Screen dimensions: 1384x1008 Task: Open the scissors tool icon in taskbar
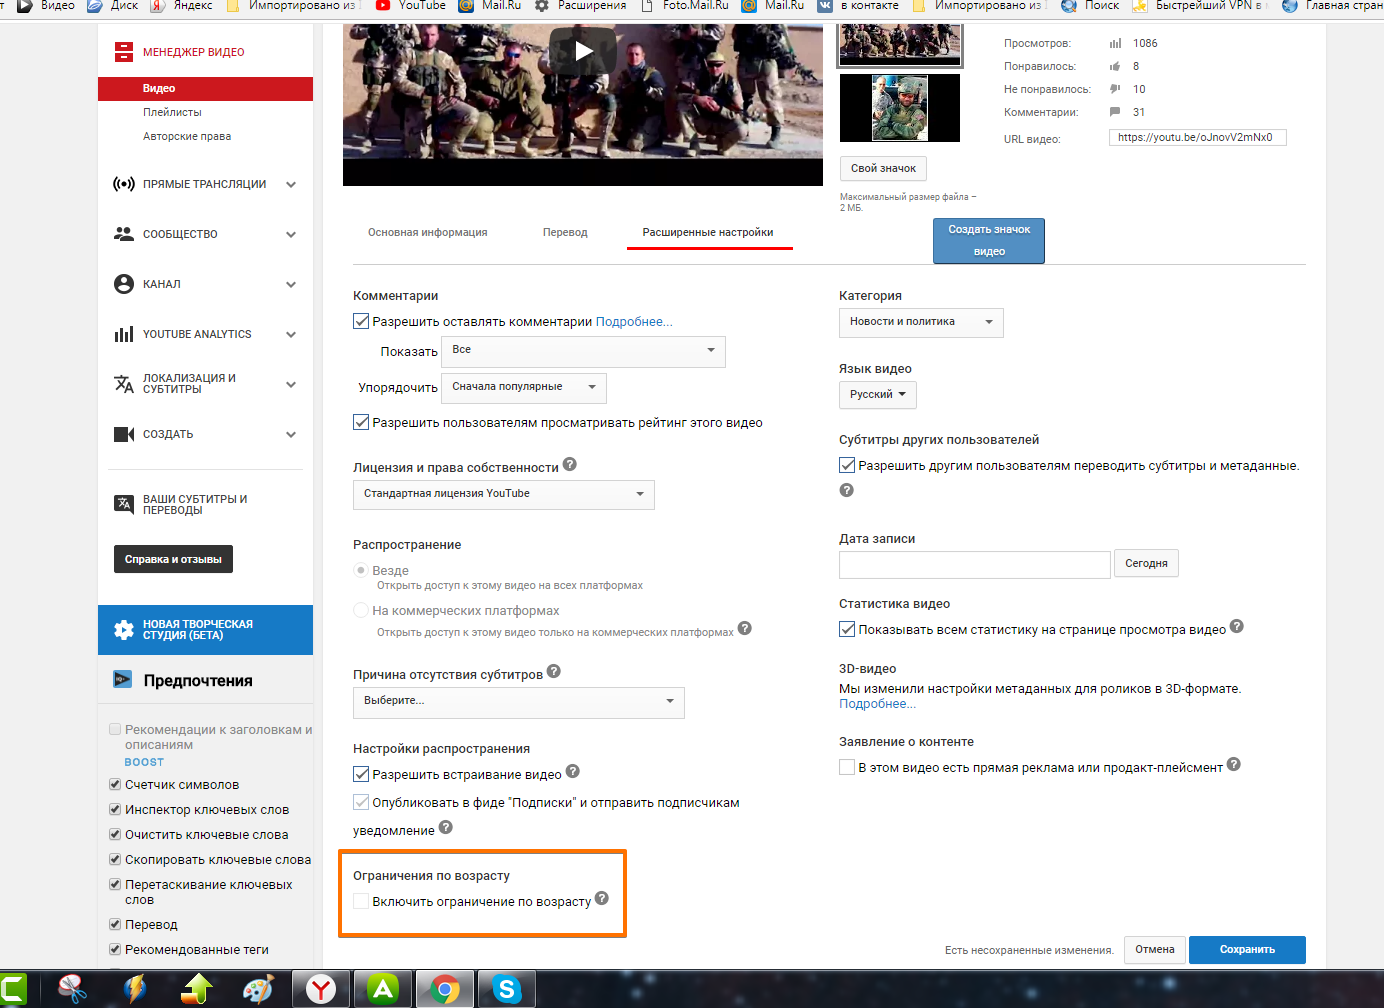(72, 989)
